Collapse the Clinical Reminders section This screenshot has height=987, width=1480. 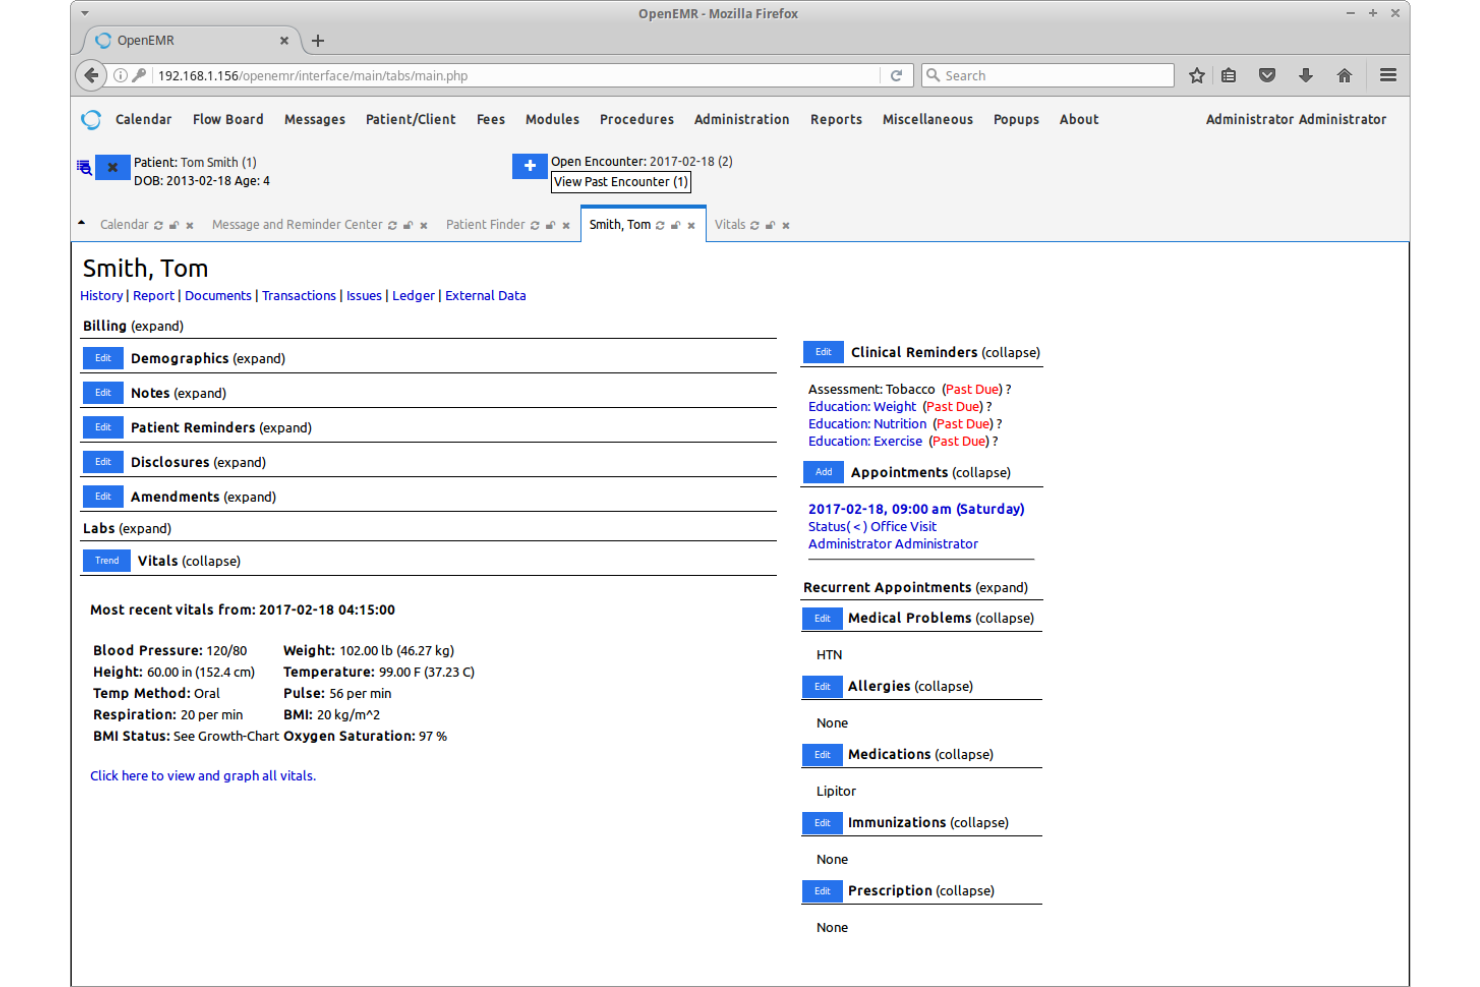1013,352
